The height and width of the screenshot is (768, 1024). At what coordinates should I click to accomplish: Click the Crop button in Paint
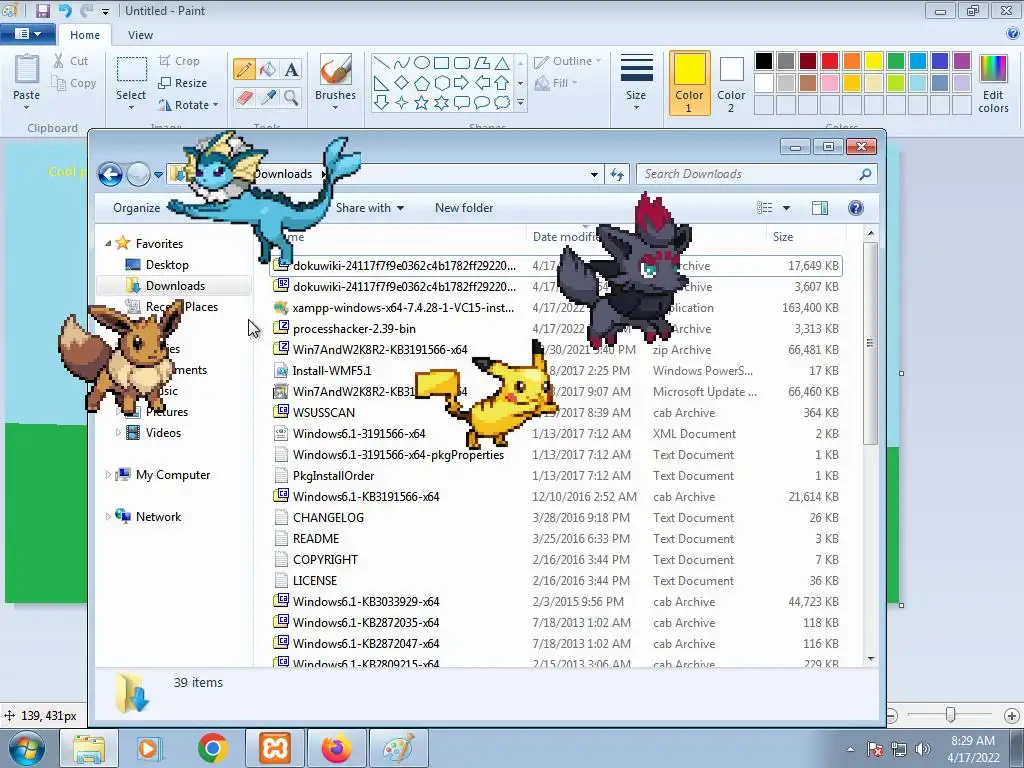[x=179, y=61]
